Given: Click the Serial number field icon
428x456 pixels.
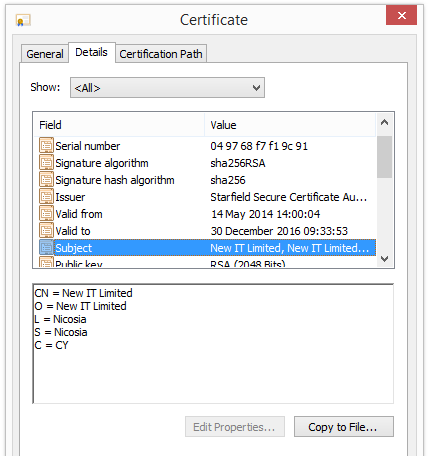Looking at the screenshot, I should pos(46,145).
